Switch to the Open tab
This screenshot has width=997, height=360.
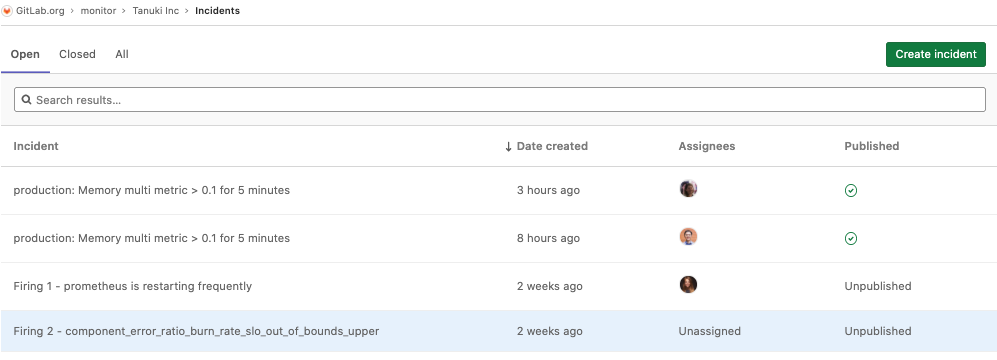click(25, 55)
